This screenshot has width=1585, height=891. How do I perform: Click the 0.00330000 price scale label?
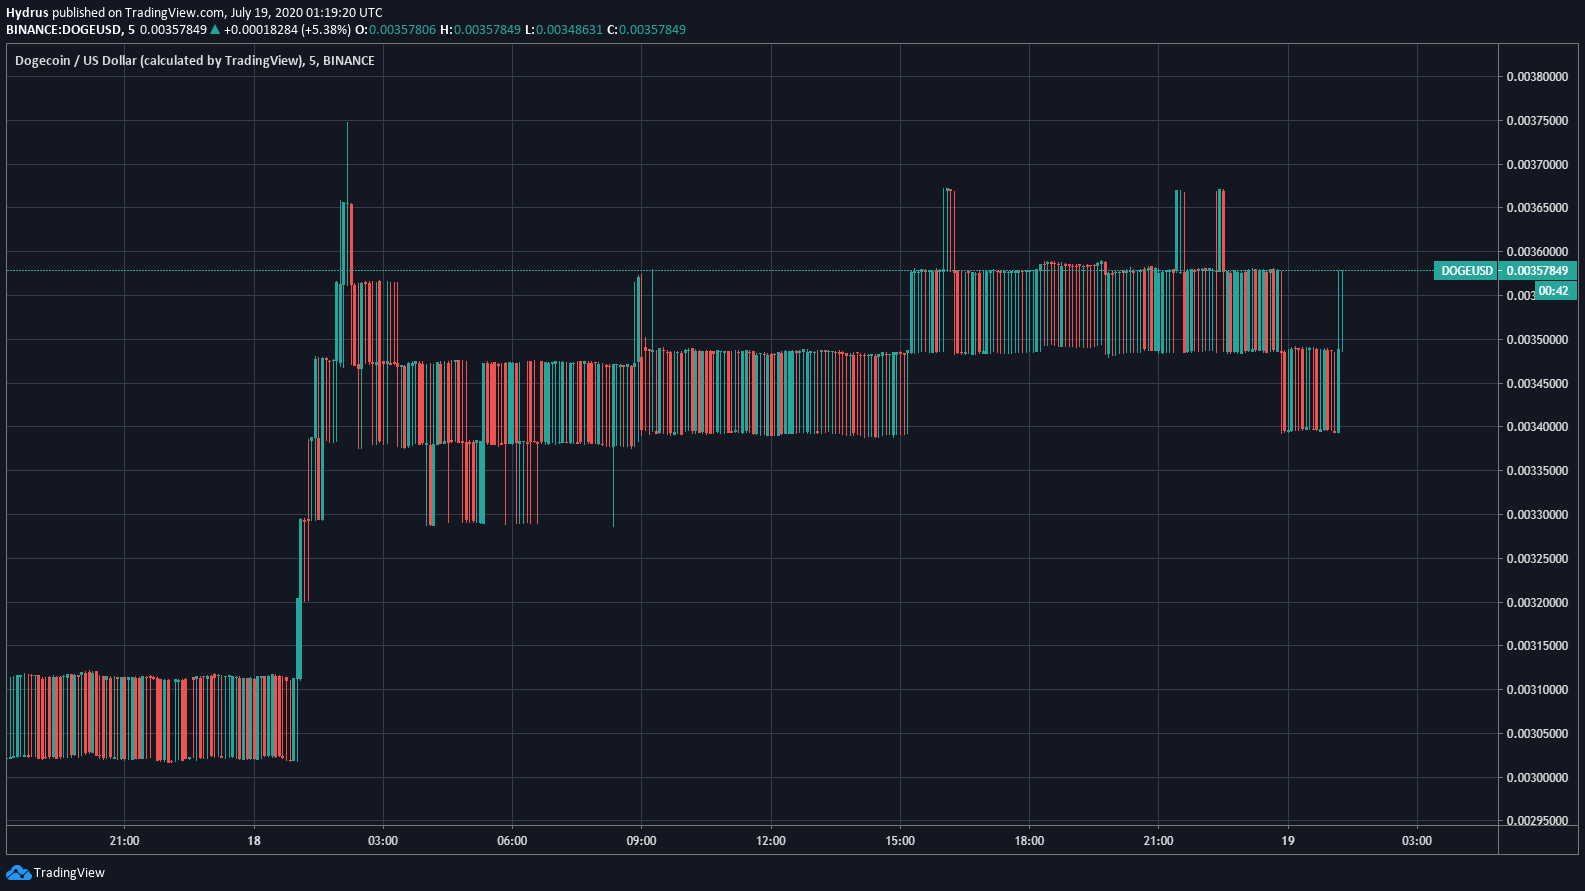1537,515
